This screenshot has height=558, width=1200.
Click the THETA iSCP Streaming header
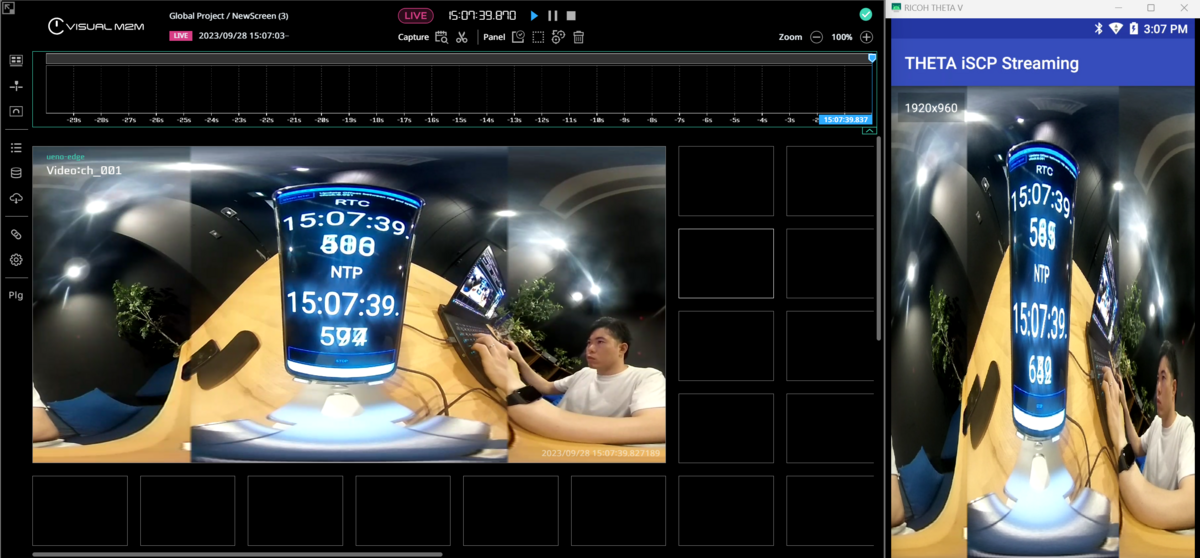coord(992,63)
